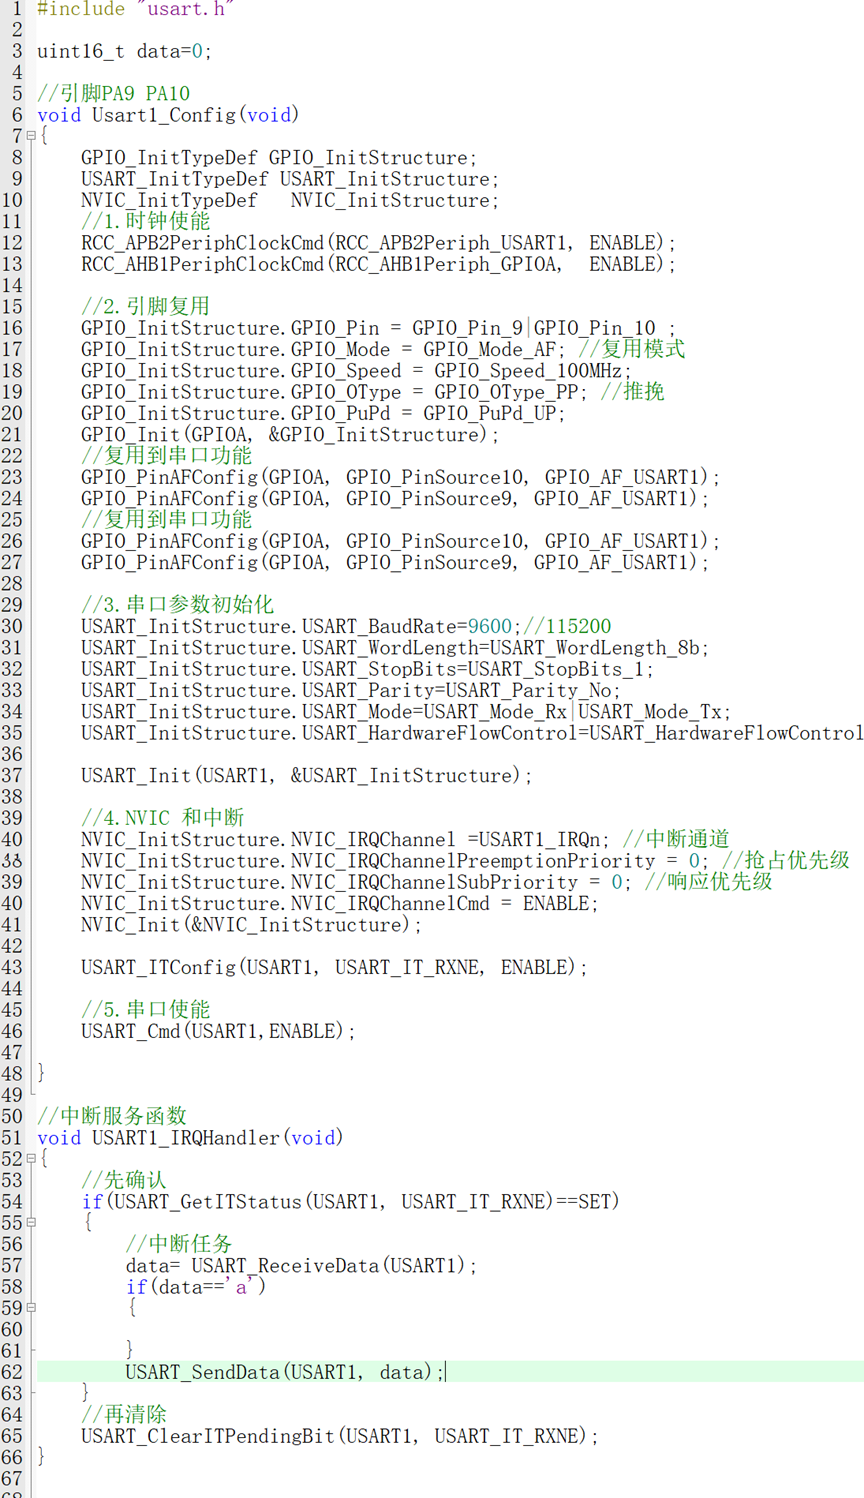The height and width of the screenshot is (1498, 864).
Task: Click the //再清除 comment
Action: [124, 1414]
